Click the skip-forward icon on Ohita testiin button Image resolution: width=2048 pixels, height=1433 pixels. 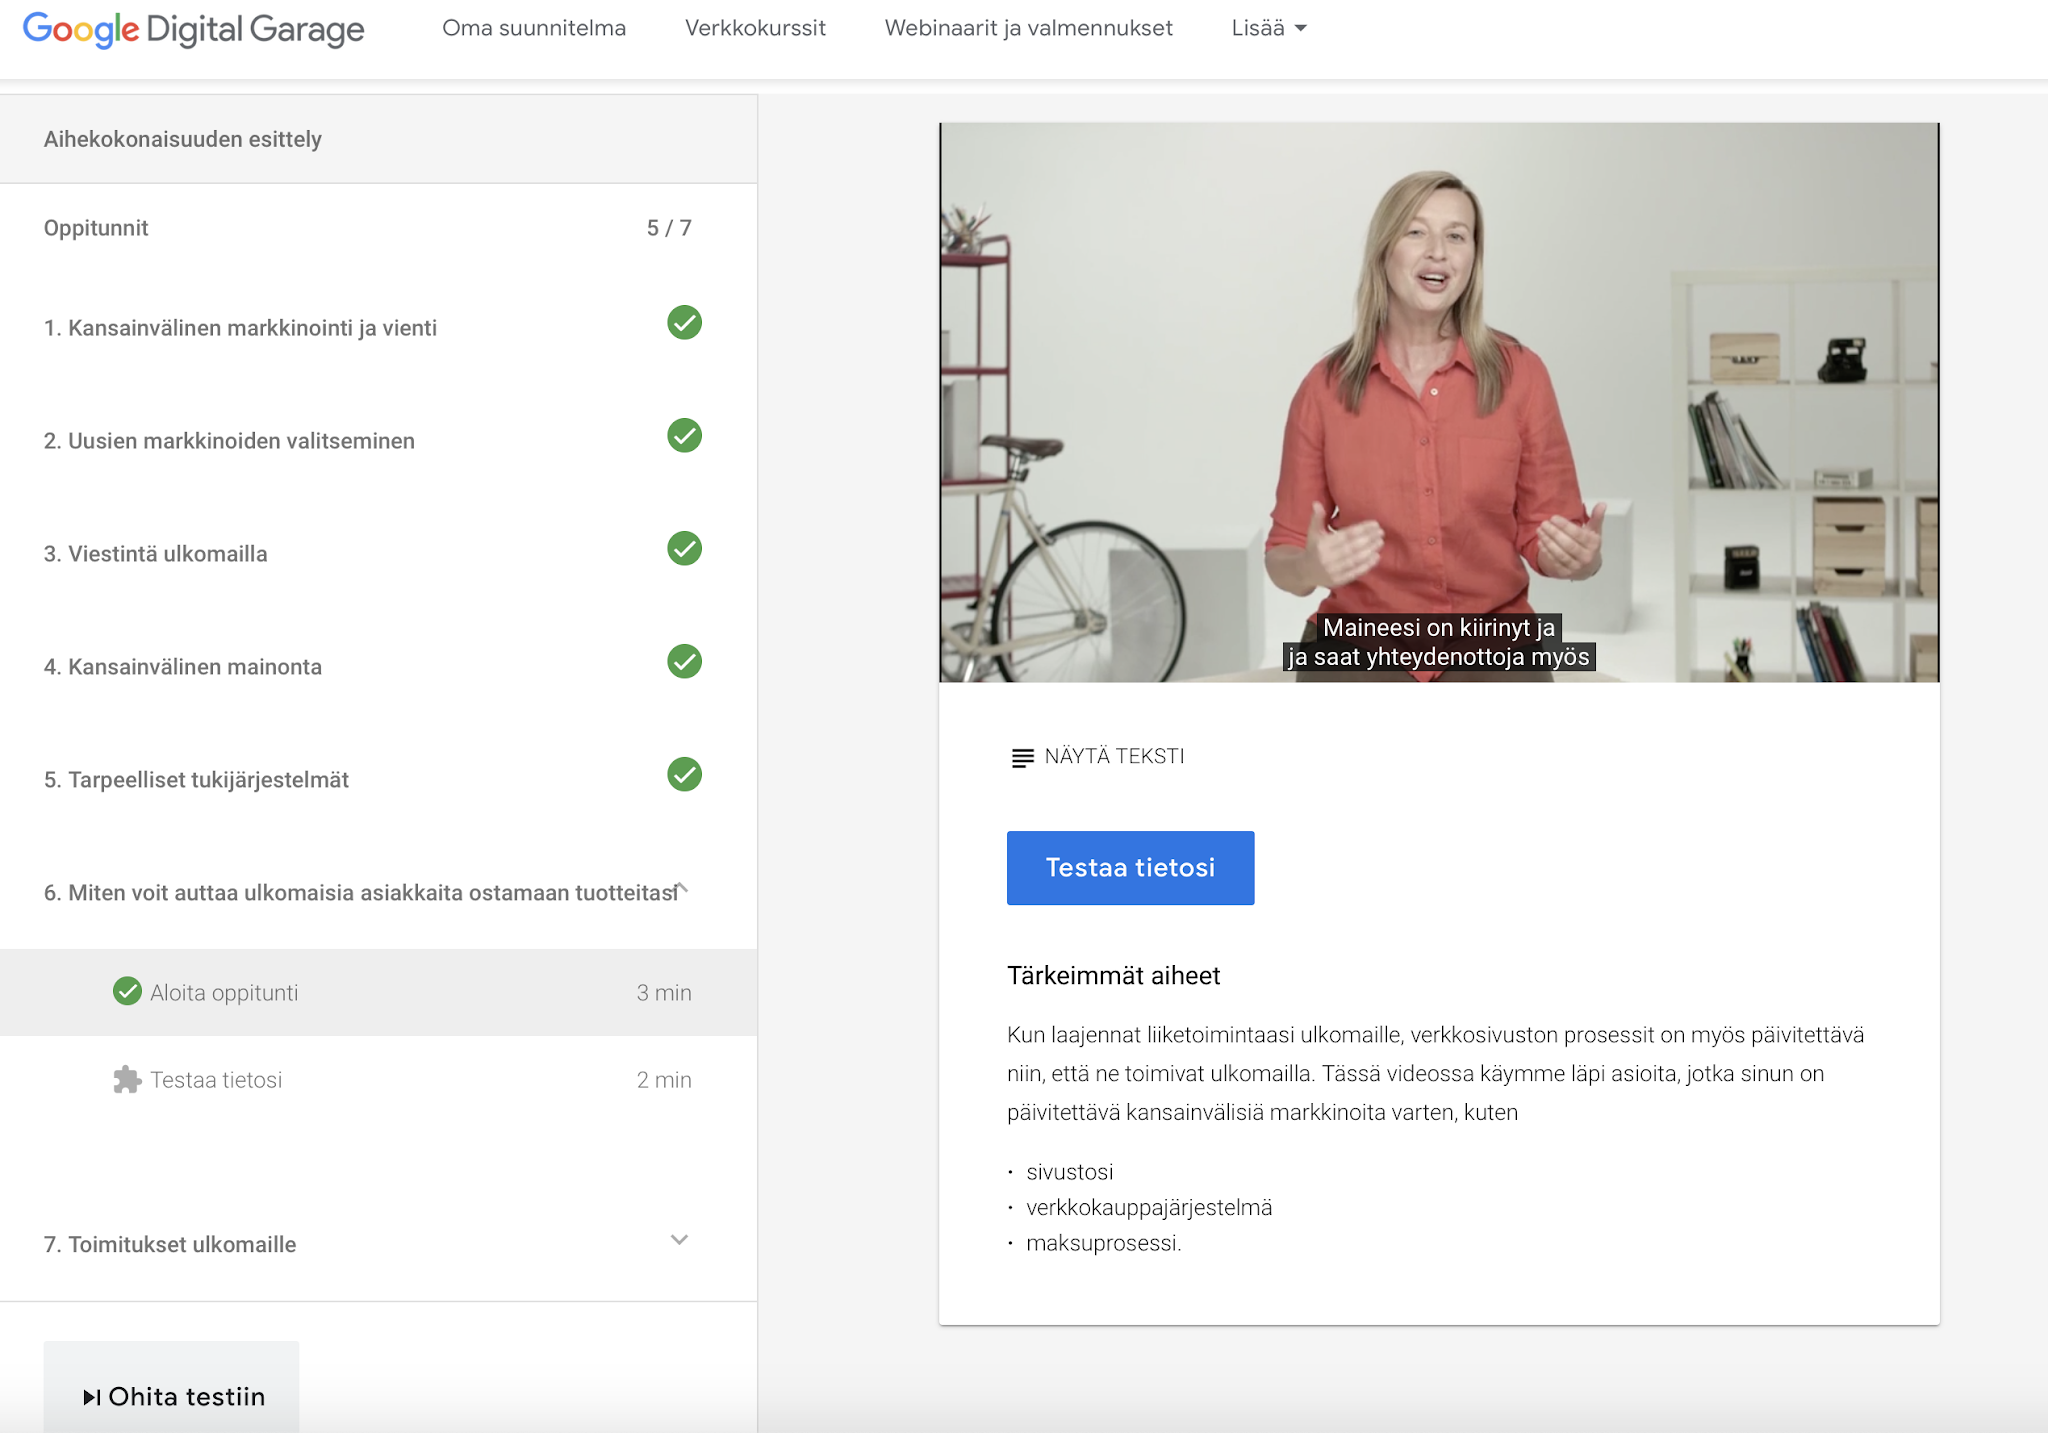pos(91,1397)
